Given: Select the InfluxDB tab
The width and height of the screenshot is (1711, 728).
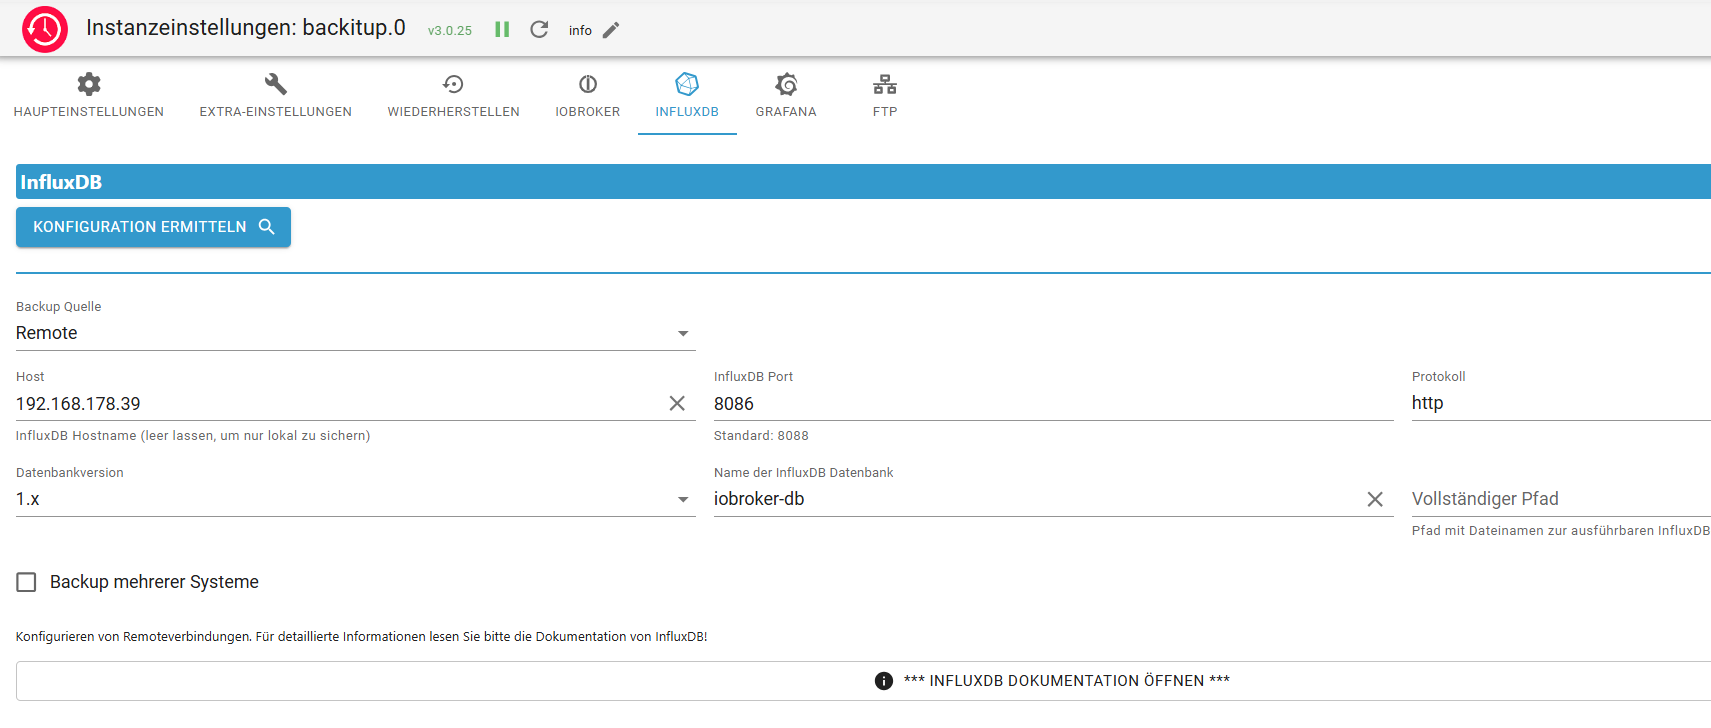Looking at the screenshot, I should coord(687,96).
